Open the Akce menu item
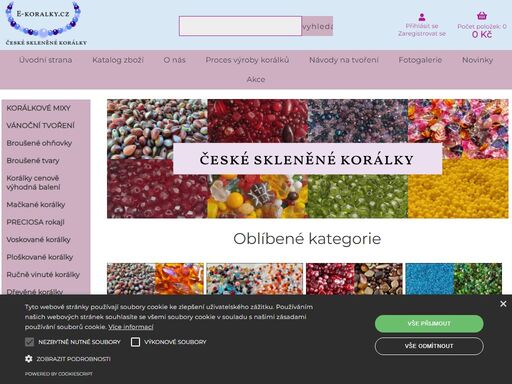This screenshot has width=512, height=384. tap(256, 79)
